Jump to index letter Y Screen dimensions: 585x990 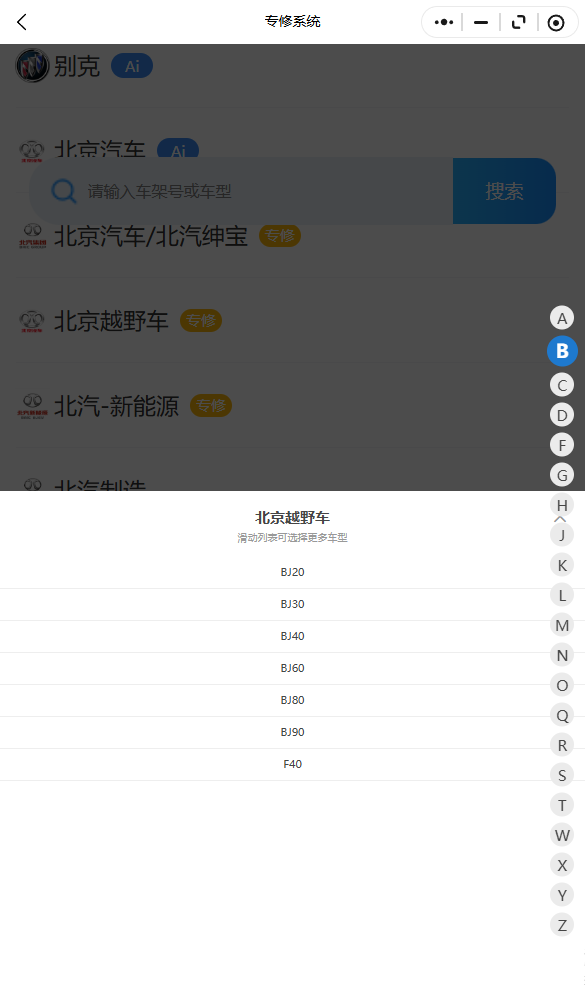[562, 895]
